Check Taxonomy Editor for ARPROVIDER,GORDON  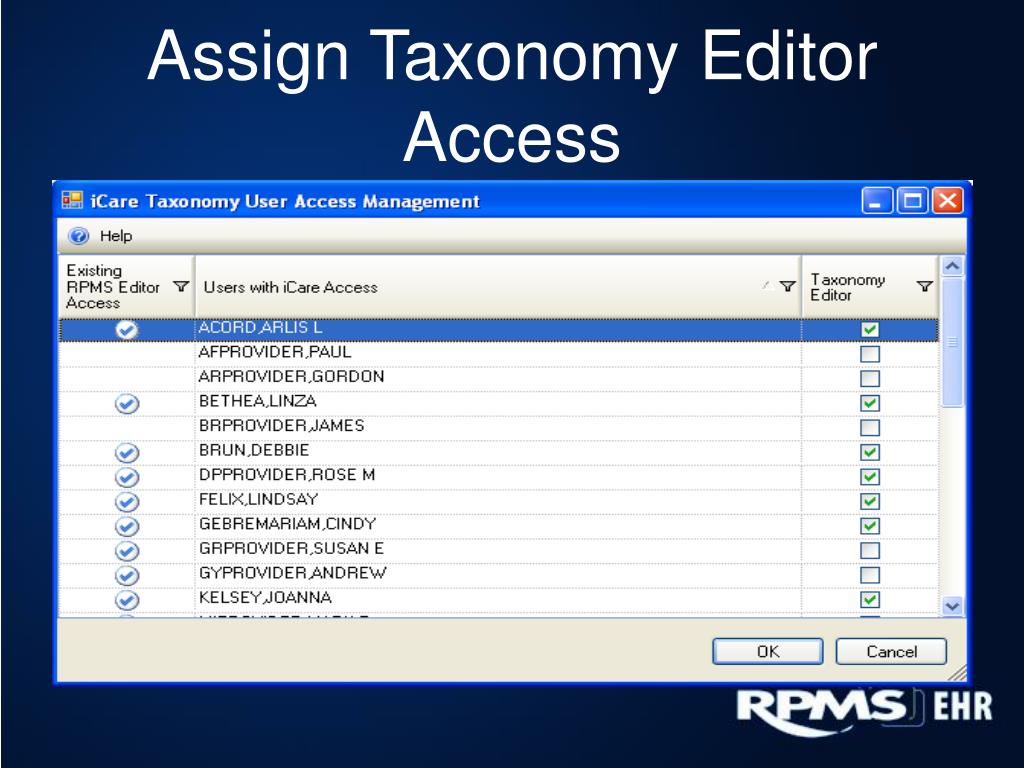[869, 379]
